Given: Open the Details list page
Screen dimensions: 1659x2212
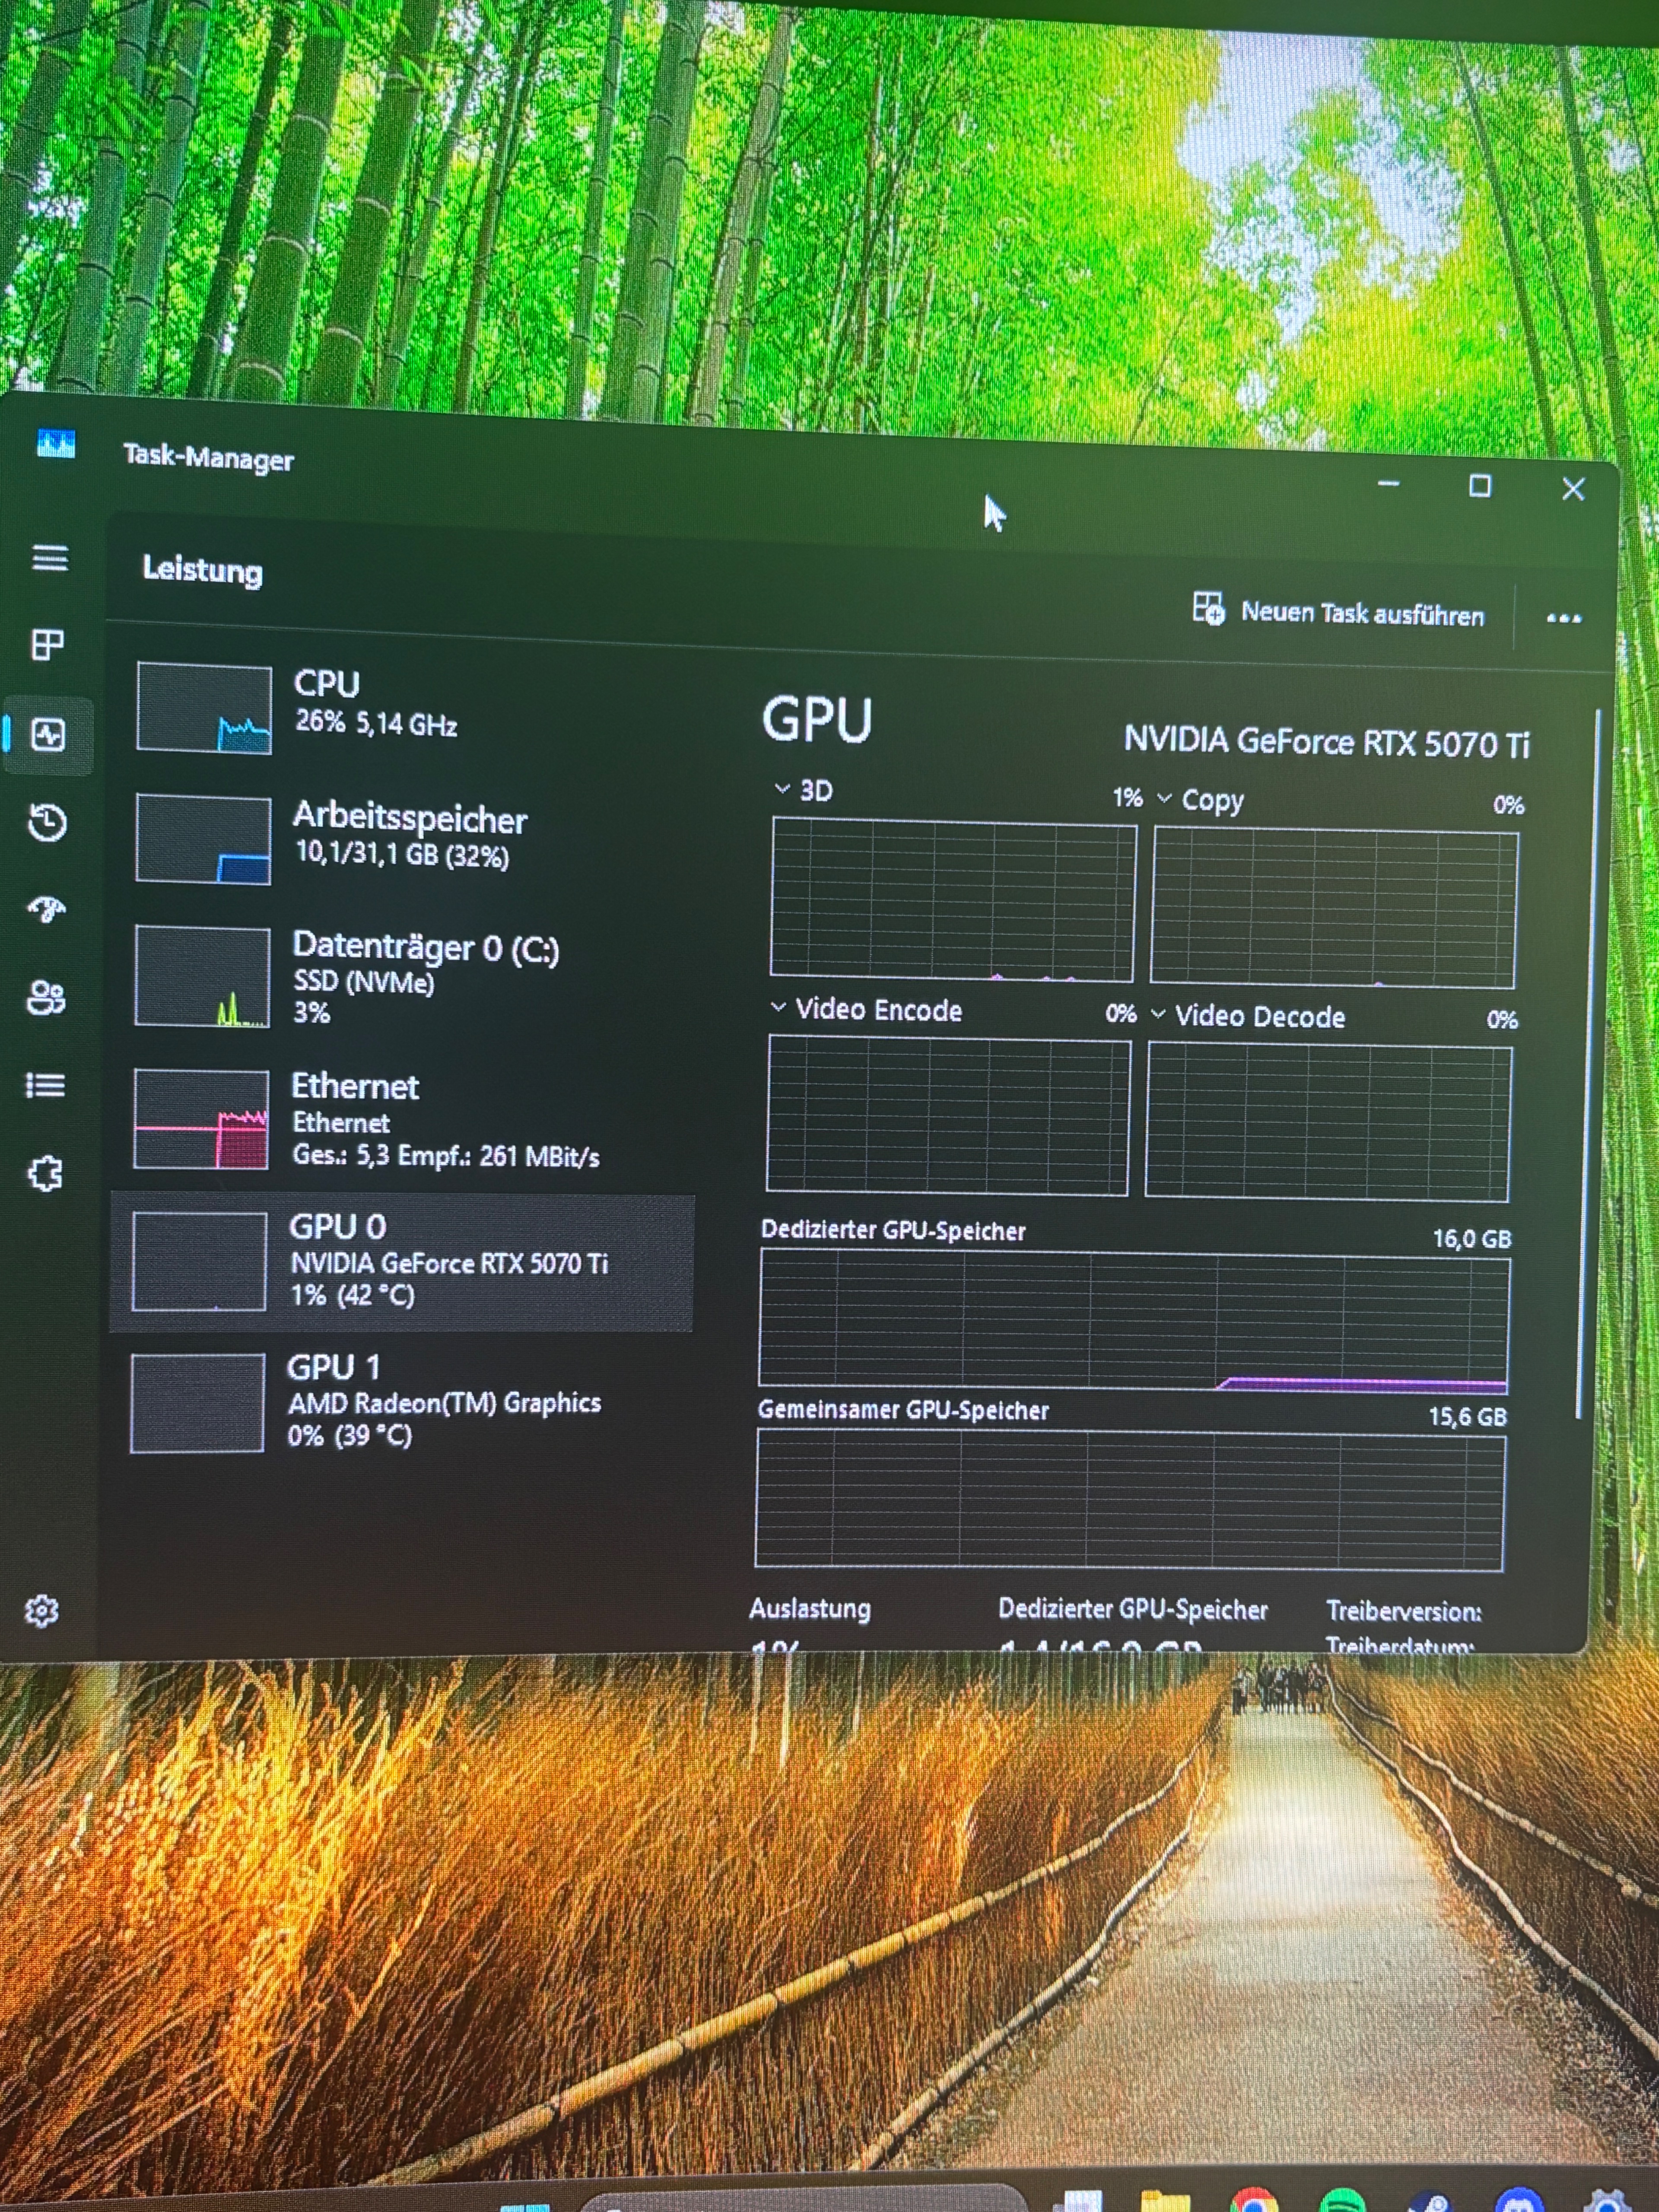Looking at the screenshot, I should point(45,1085).
